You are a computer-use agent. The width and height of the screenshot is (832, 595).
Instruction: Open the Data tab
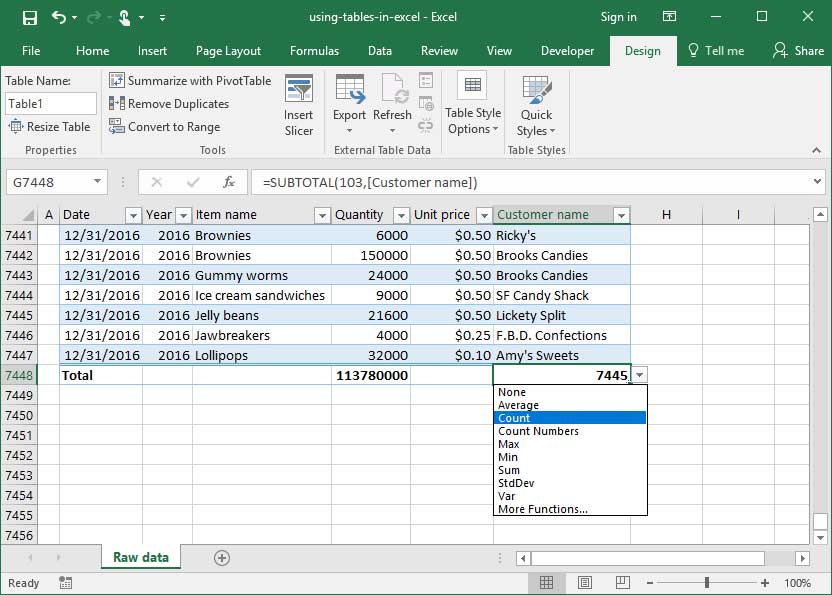(380, 51)
